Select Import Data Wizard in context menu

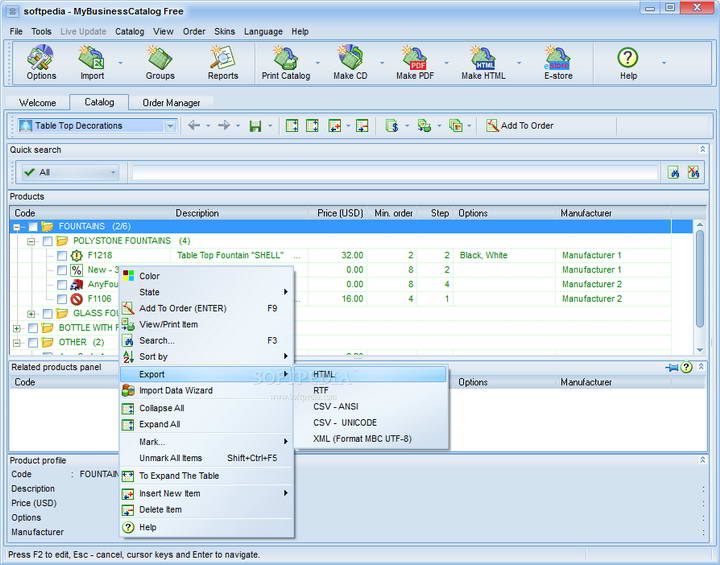[207, 390]
